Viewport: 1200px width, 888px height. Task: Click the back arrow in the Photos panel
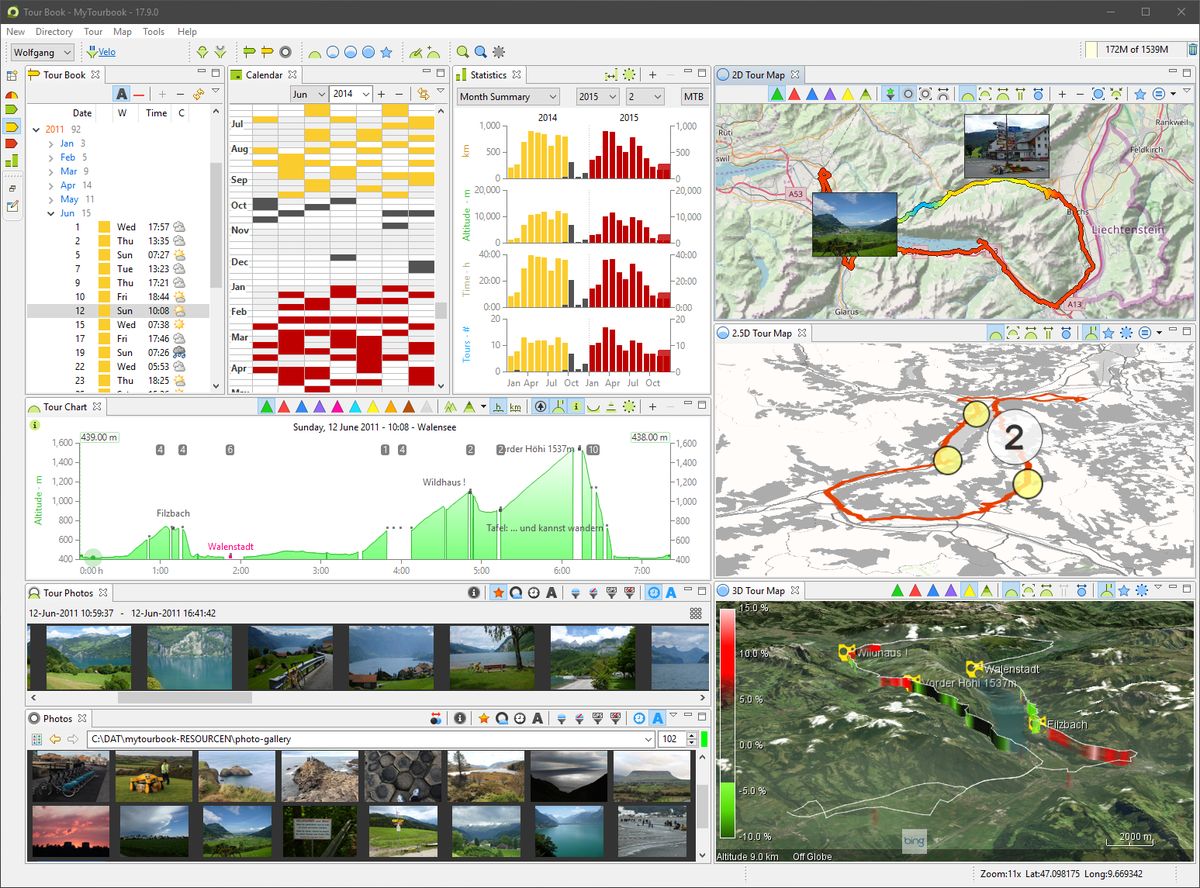(x=55, y=739)
